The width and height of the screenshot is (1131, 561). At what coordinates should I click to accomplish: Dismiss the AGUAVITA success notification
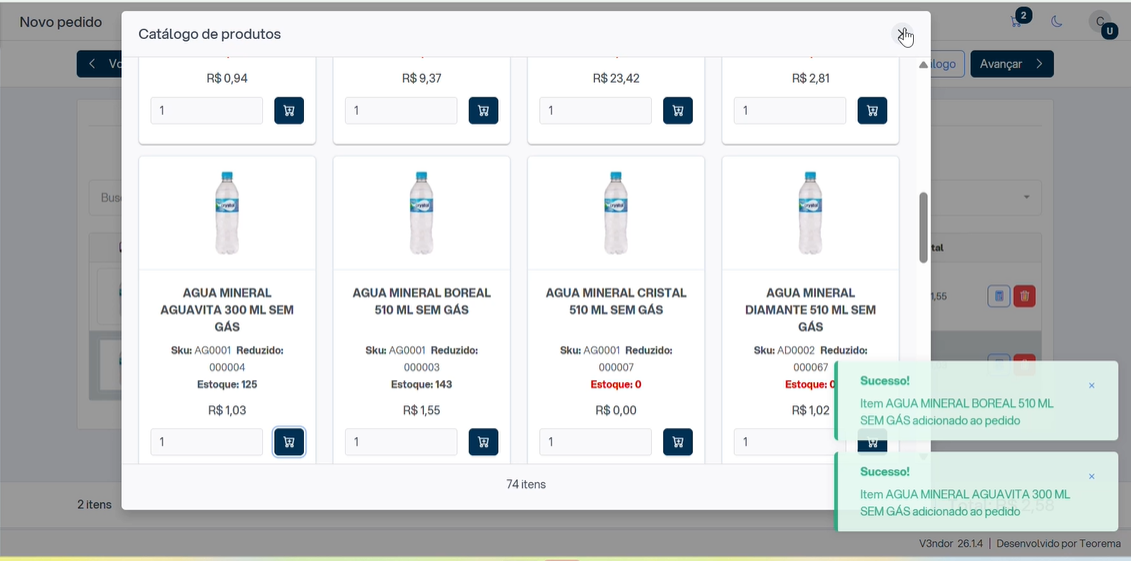click(x=1091, y=477)
